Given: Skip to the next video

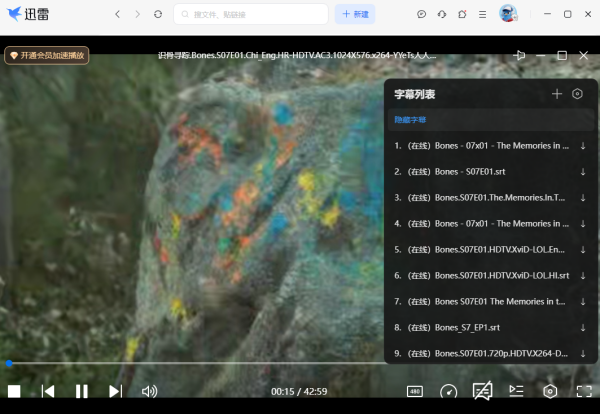Looking at the screenshot, I should point(116,391).
